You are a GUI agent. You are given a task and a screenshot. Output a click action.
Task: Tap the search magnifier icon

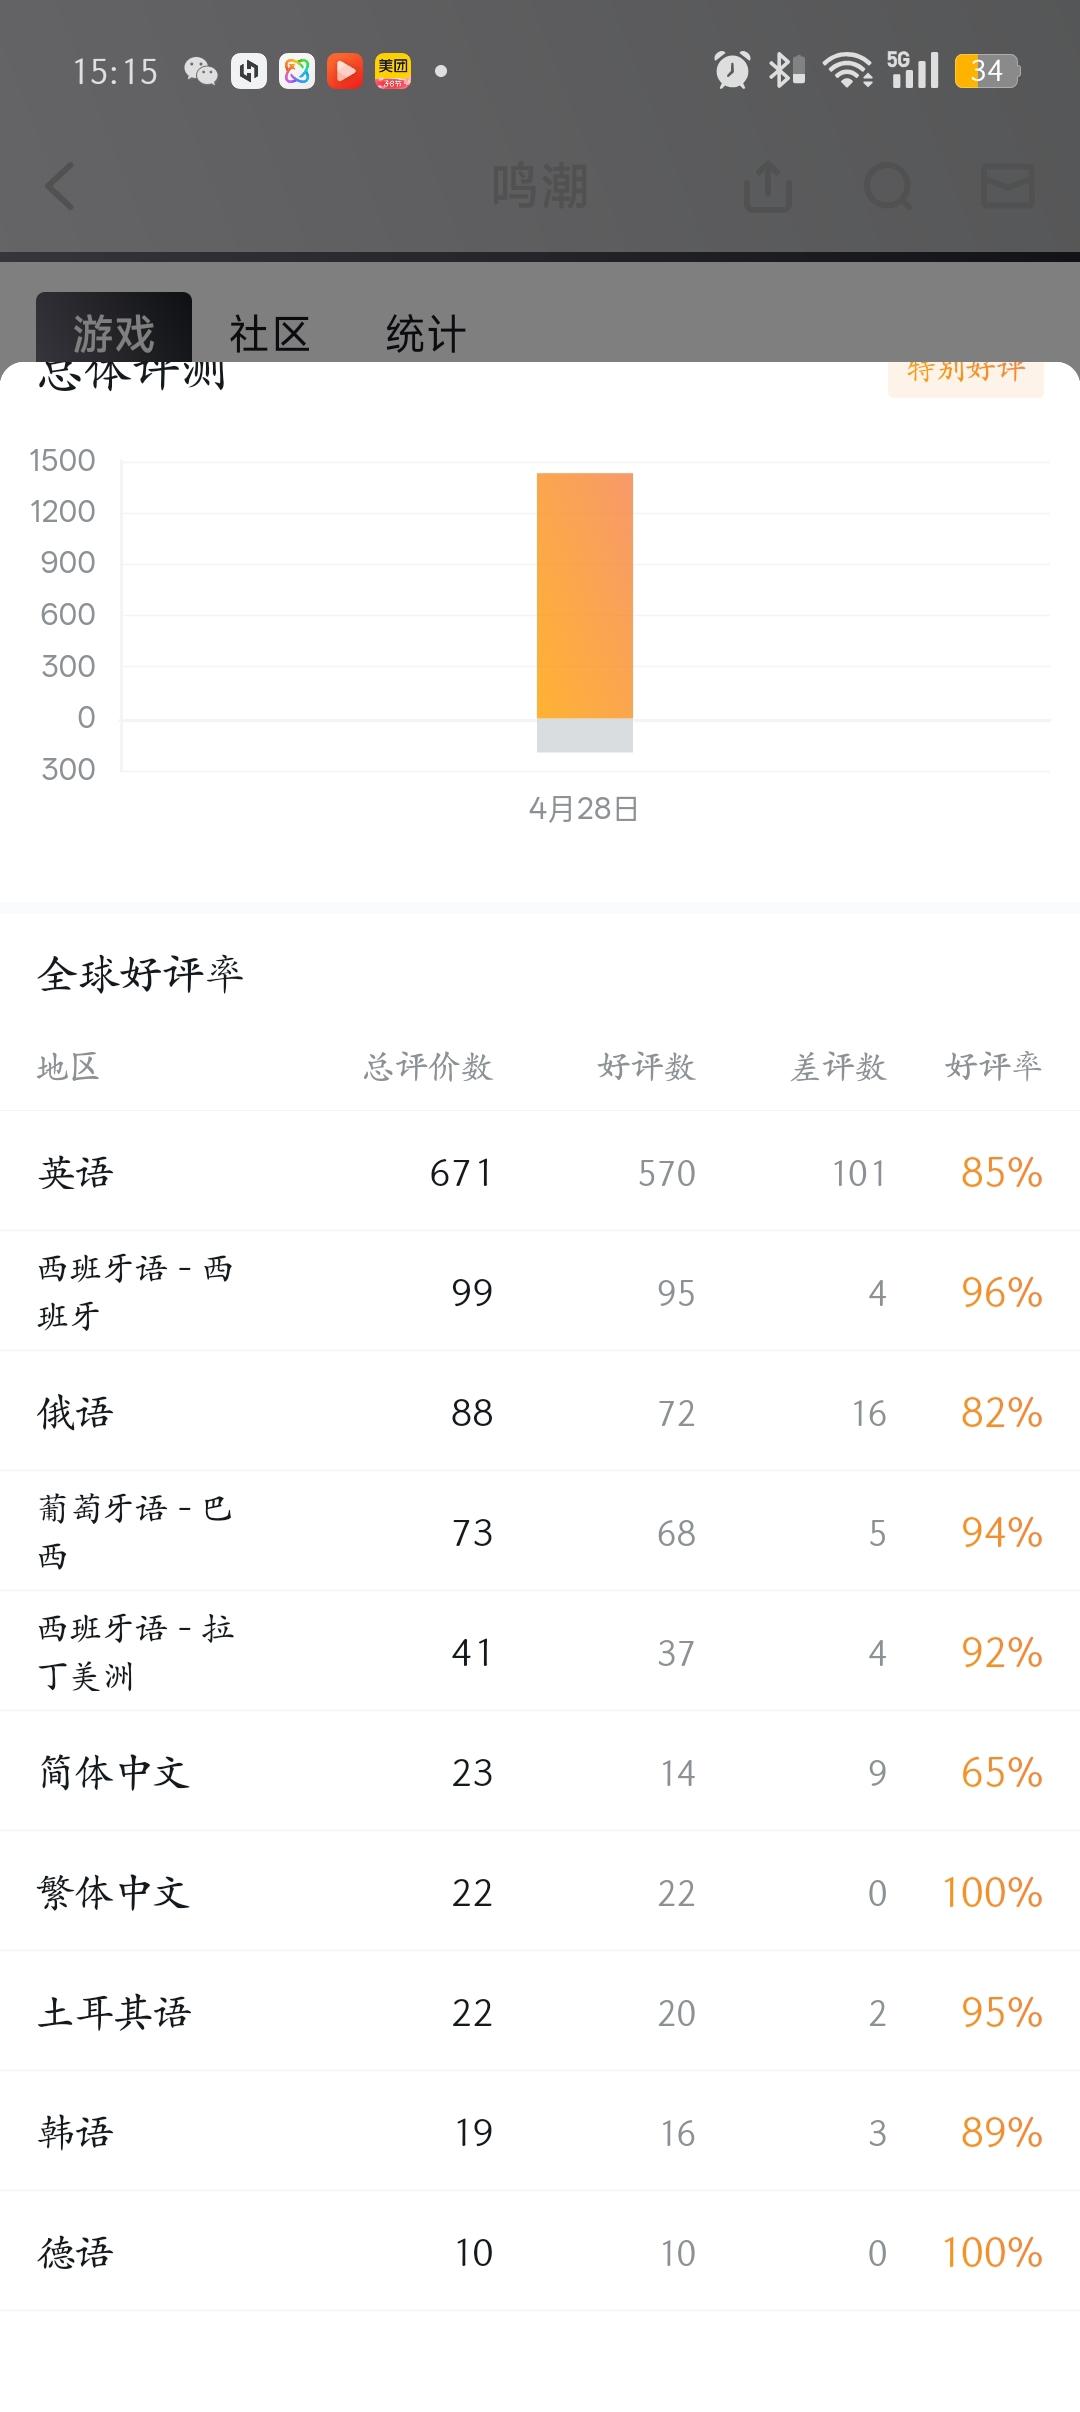point(888,186)
